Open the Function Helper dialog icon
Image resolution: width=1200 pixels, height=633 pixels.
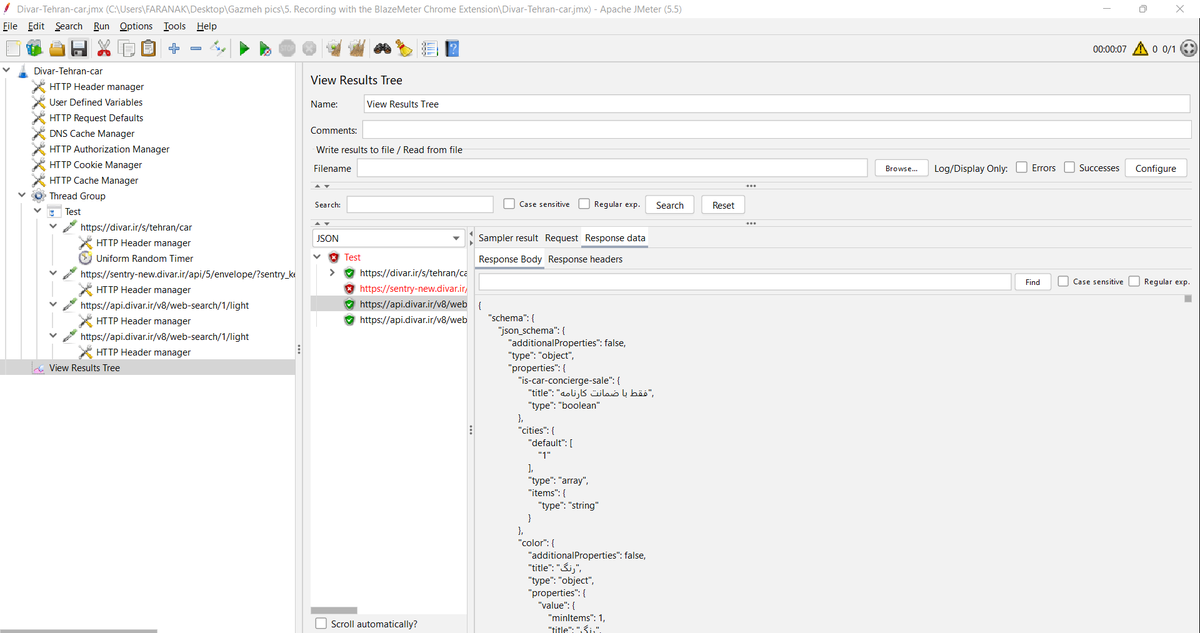pyautogui.click(x=429, y=48)
